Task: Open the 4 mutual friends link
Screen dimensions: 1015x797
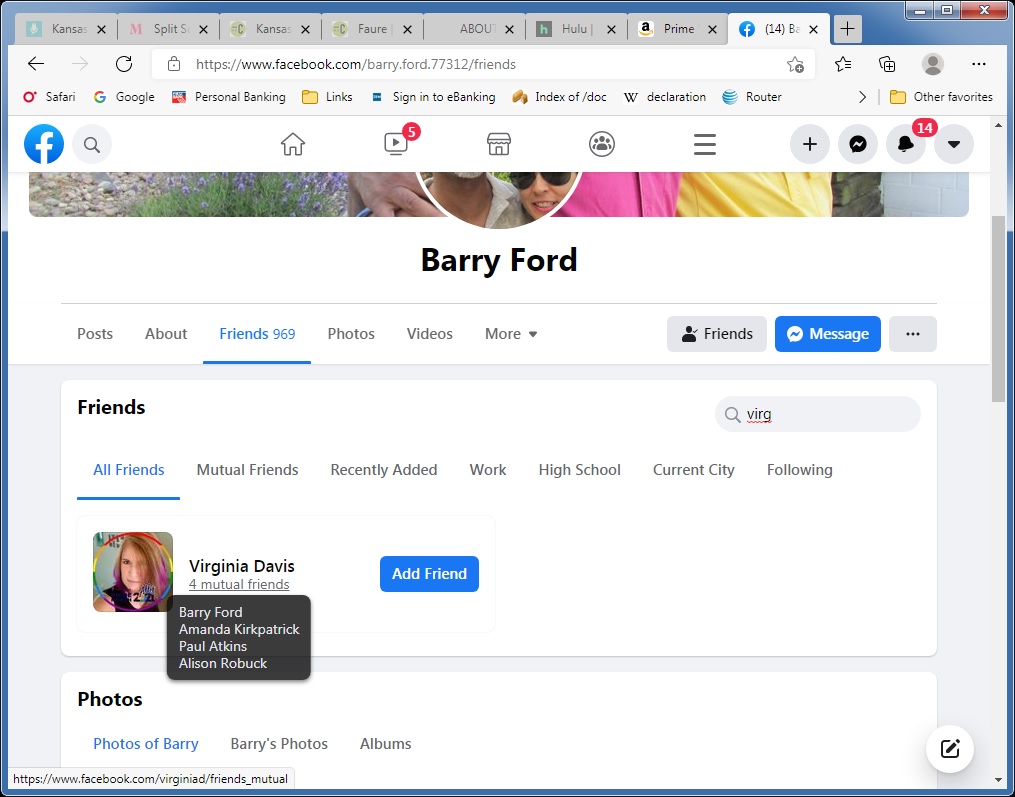Action: coord(239,585)
